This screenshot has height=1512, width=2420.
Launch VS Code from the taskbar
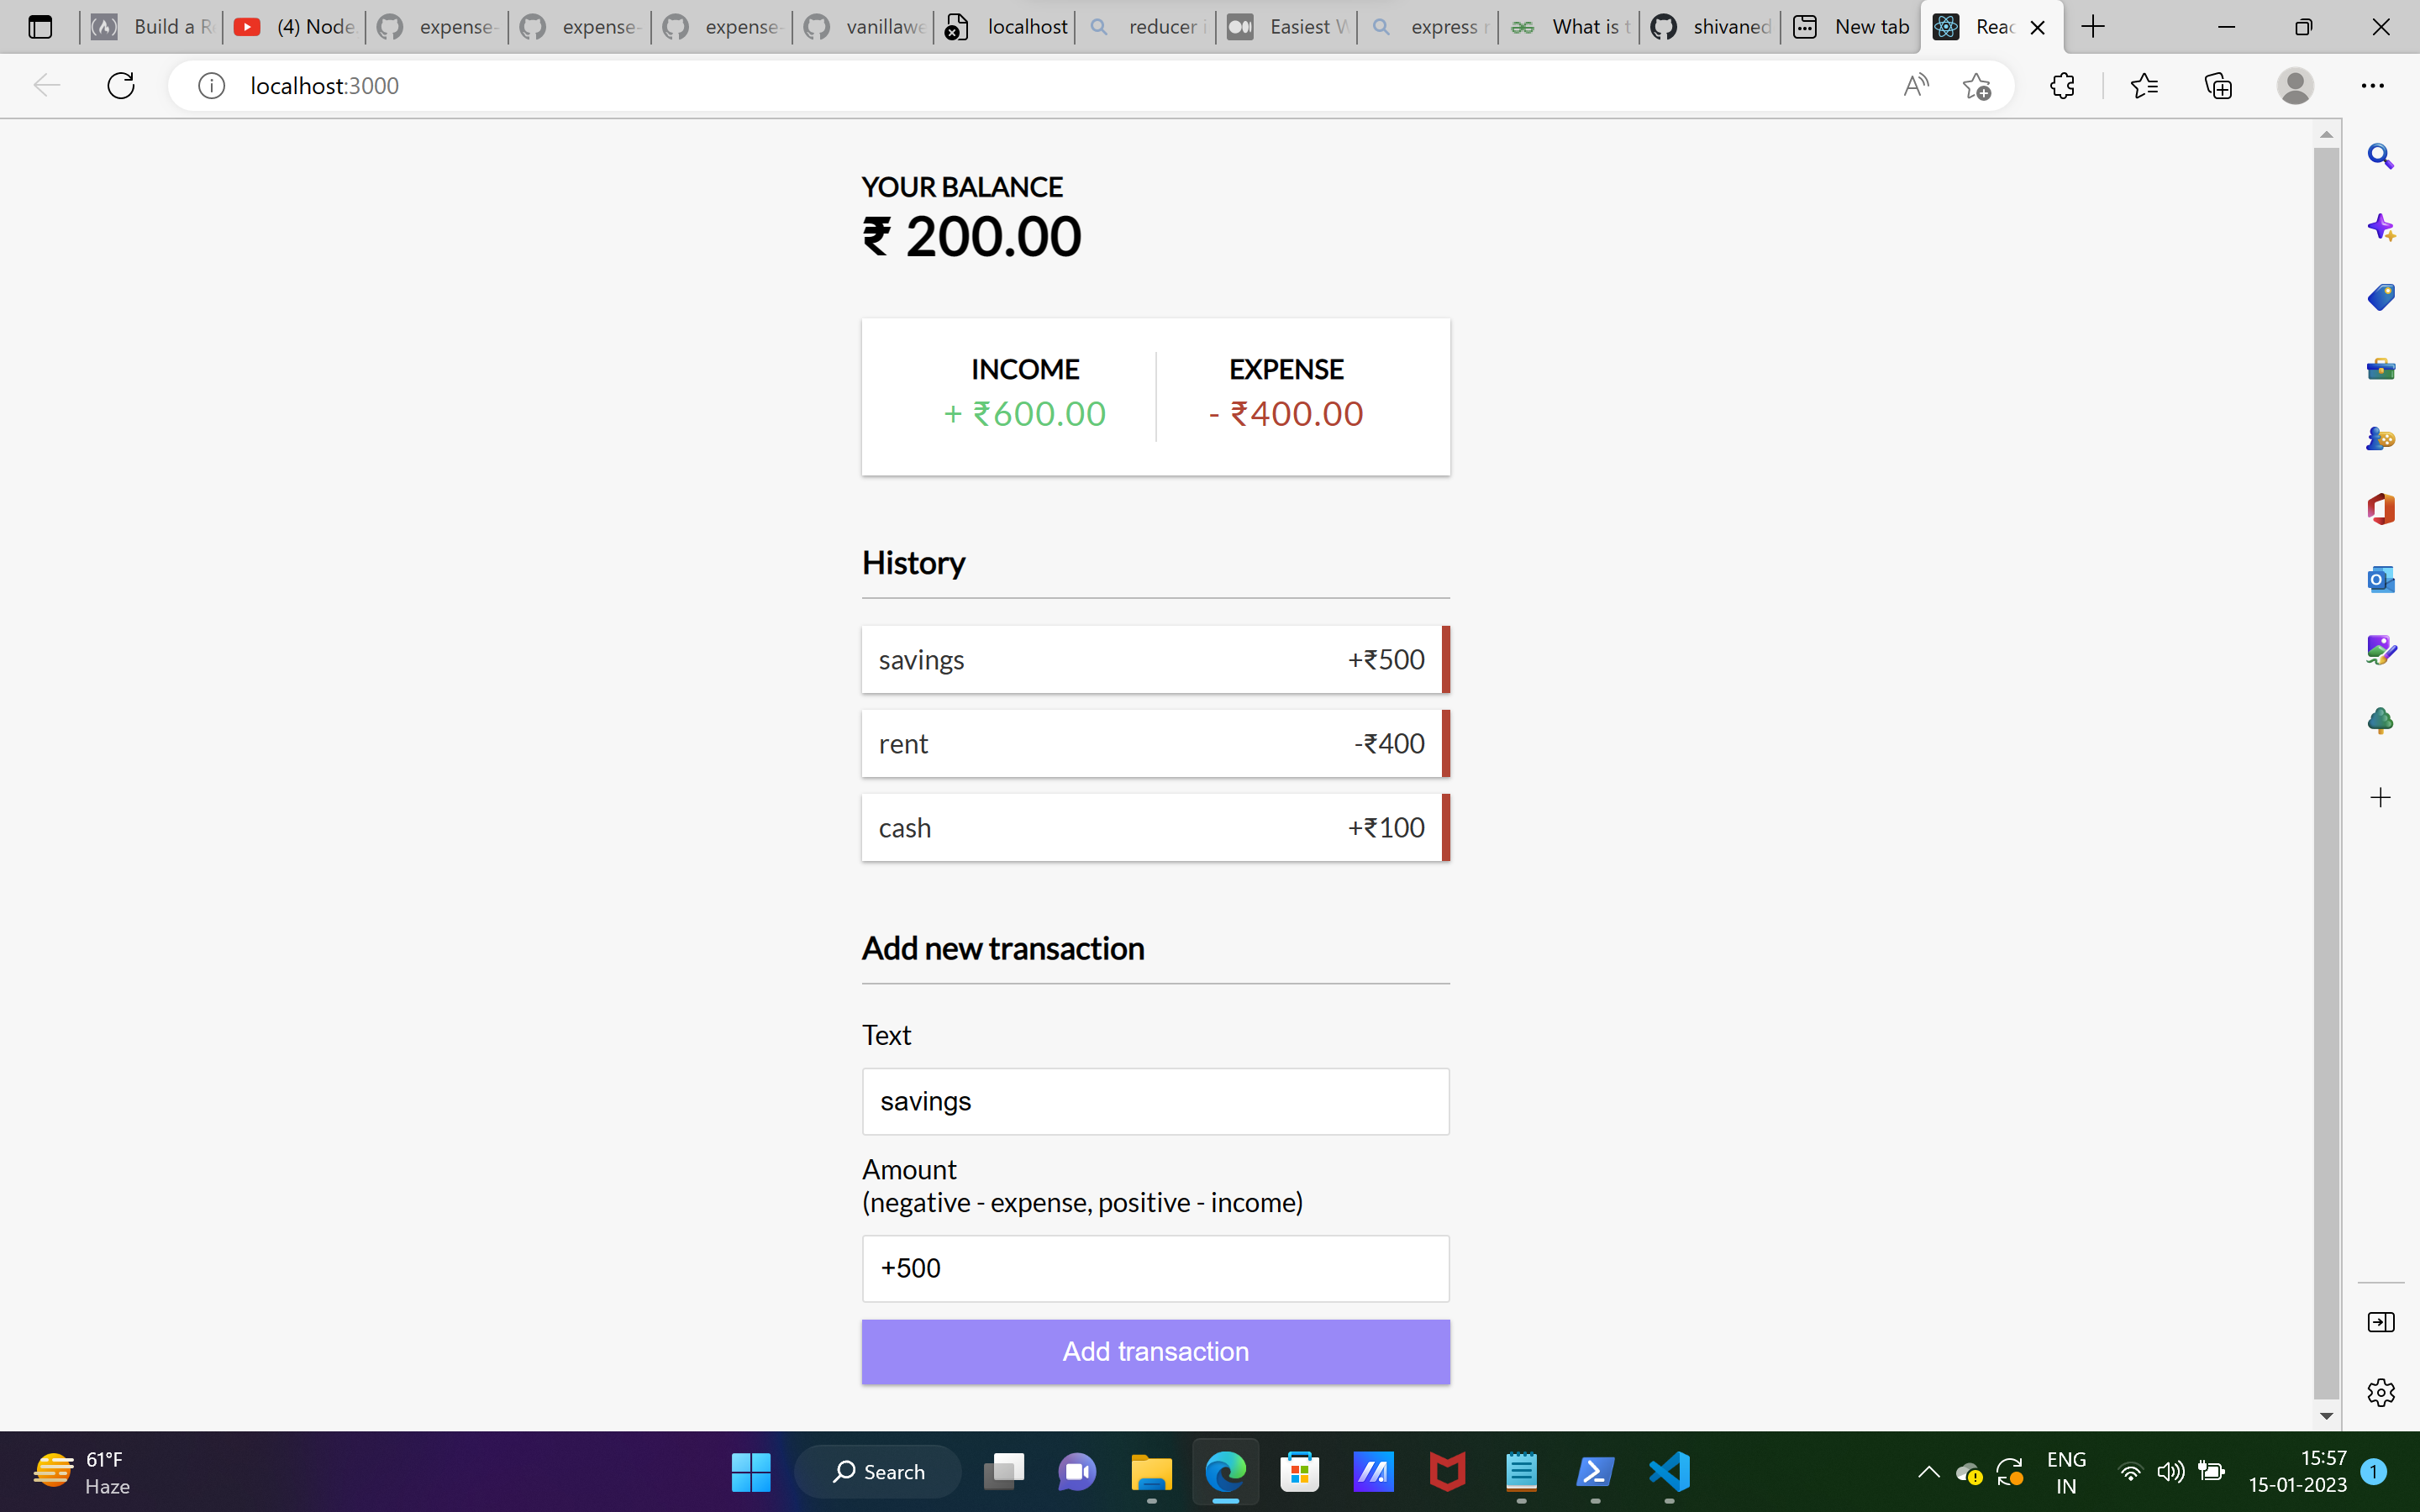click(x=1668, y=1471)
